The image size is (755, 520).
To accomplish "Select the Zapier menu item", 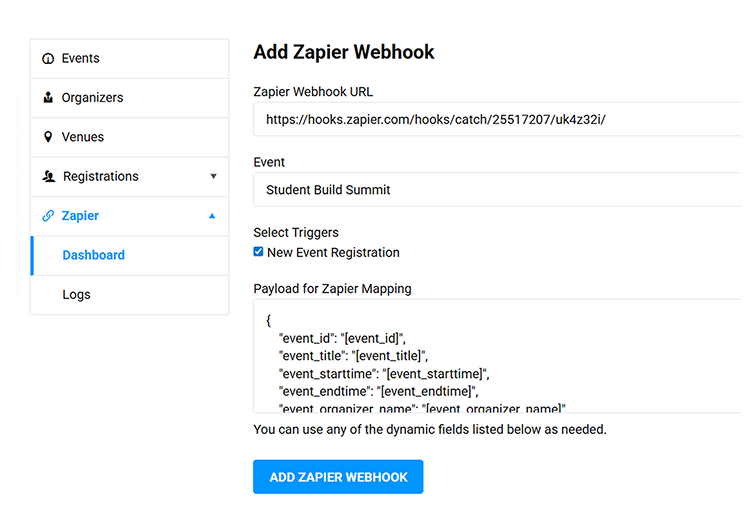I will pyautogui.click(x=130, y=216).
